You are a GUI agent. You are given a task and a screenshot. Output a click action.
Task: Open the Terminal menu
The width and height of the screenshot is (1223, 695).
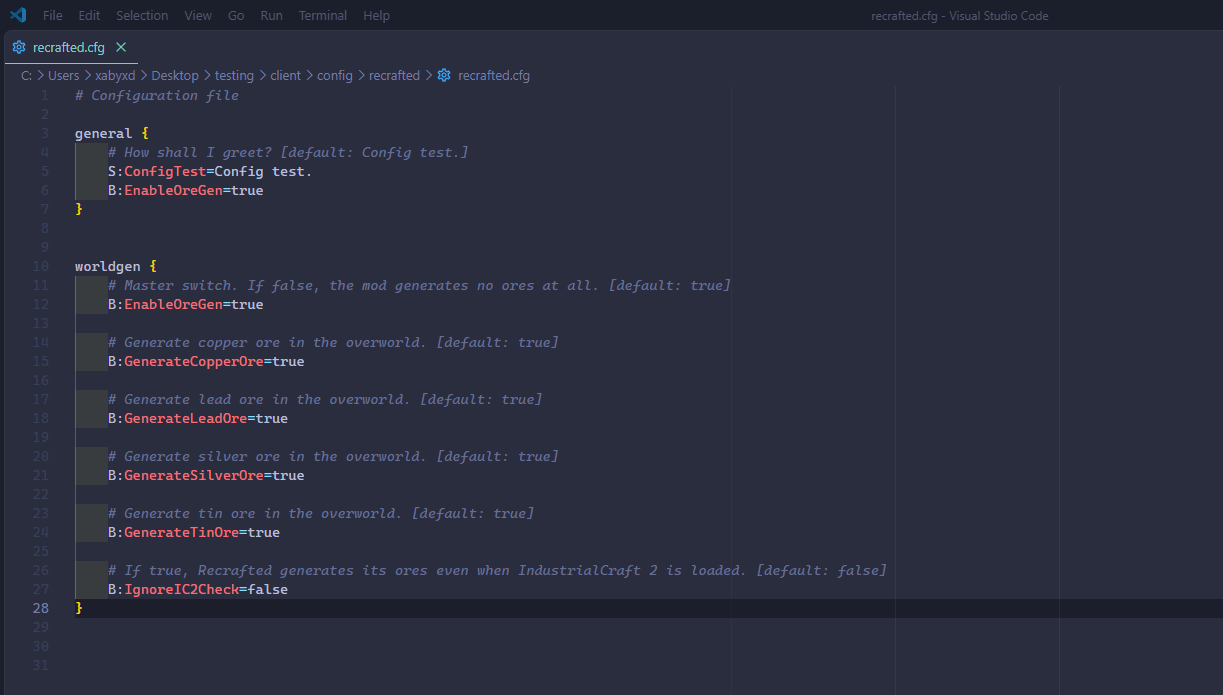pos(323,15)
